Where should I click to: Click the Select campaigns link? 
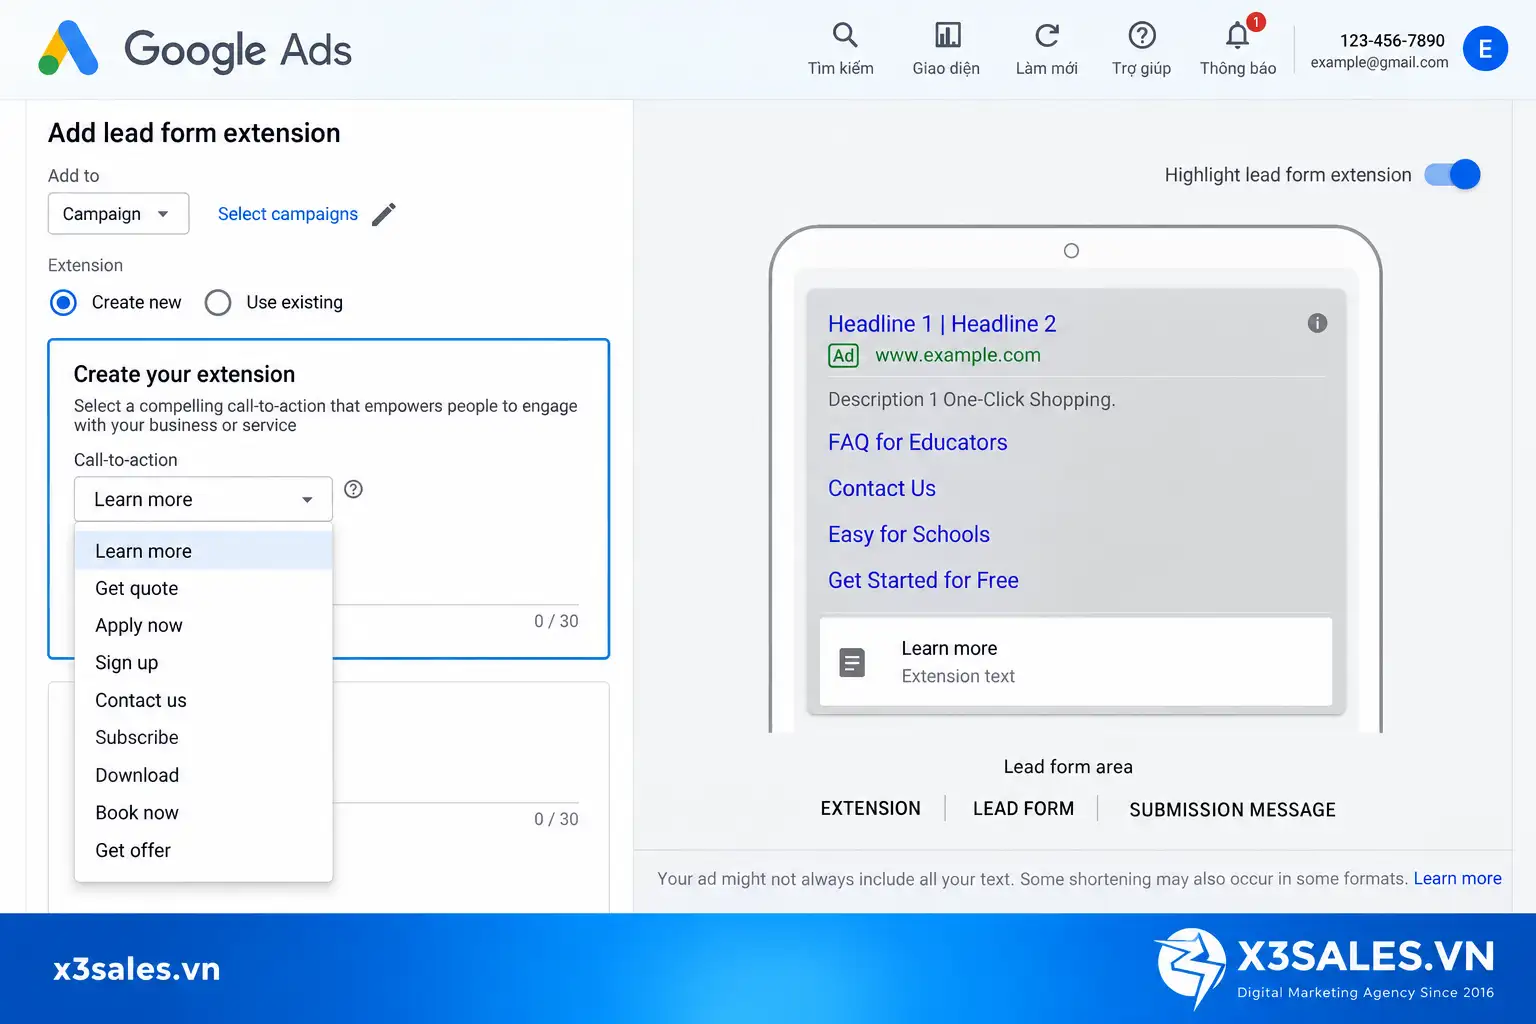[x=288, y=214]
